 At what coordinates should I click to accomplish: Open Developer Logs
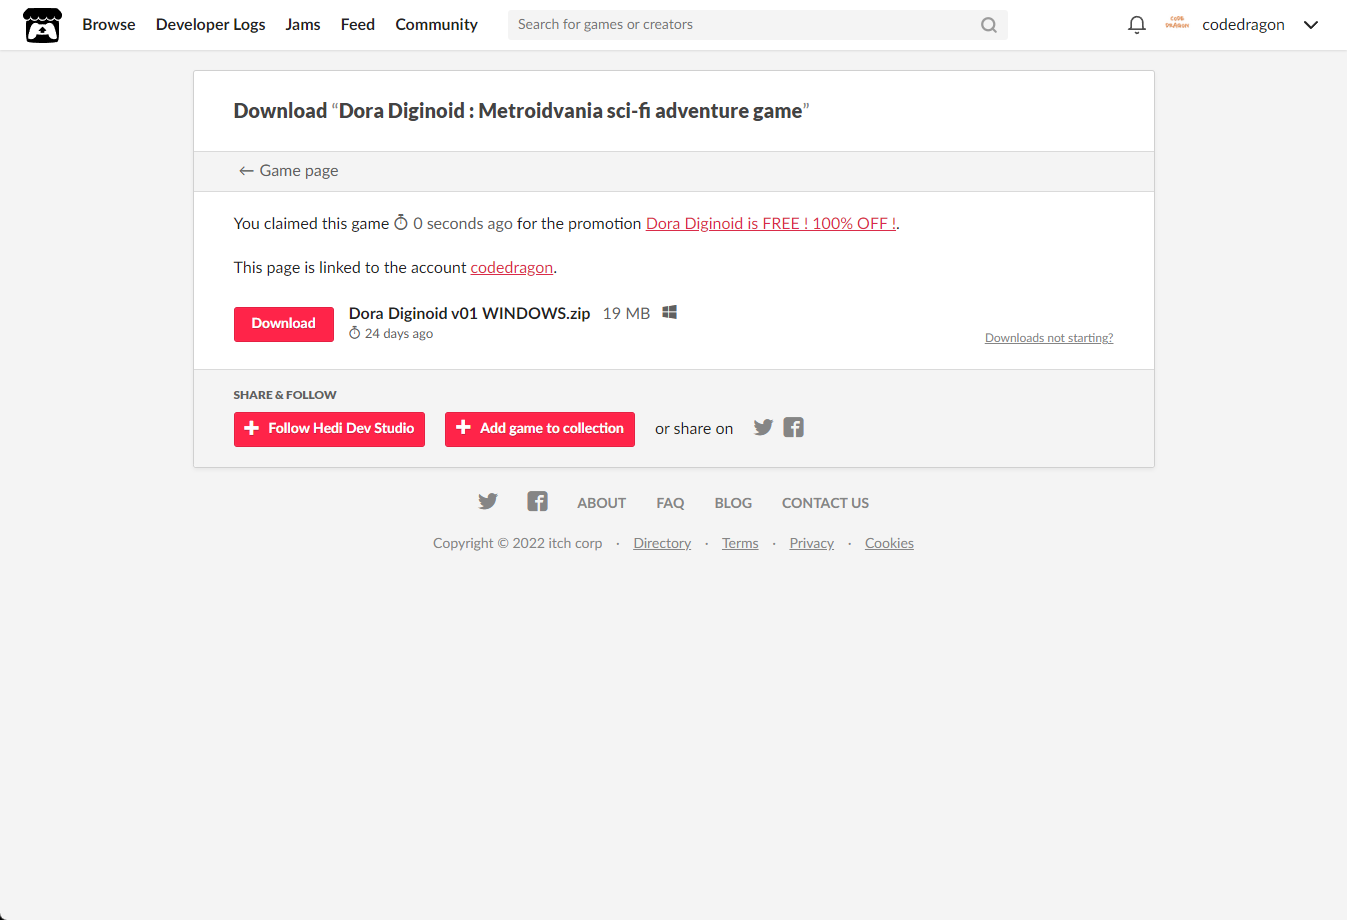(x=211, y=25)
